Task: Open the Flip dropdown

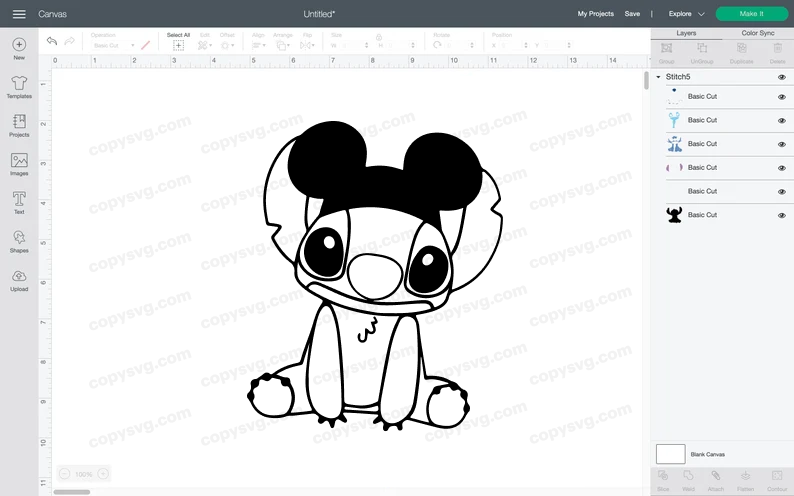Action: 307,46
